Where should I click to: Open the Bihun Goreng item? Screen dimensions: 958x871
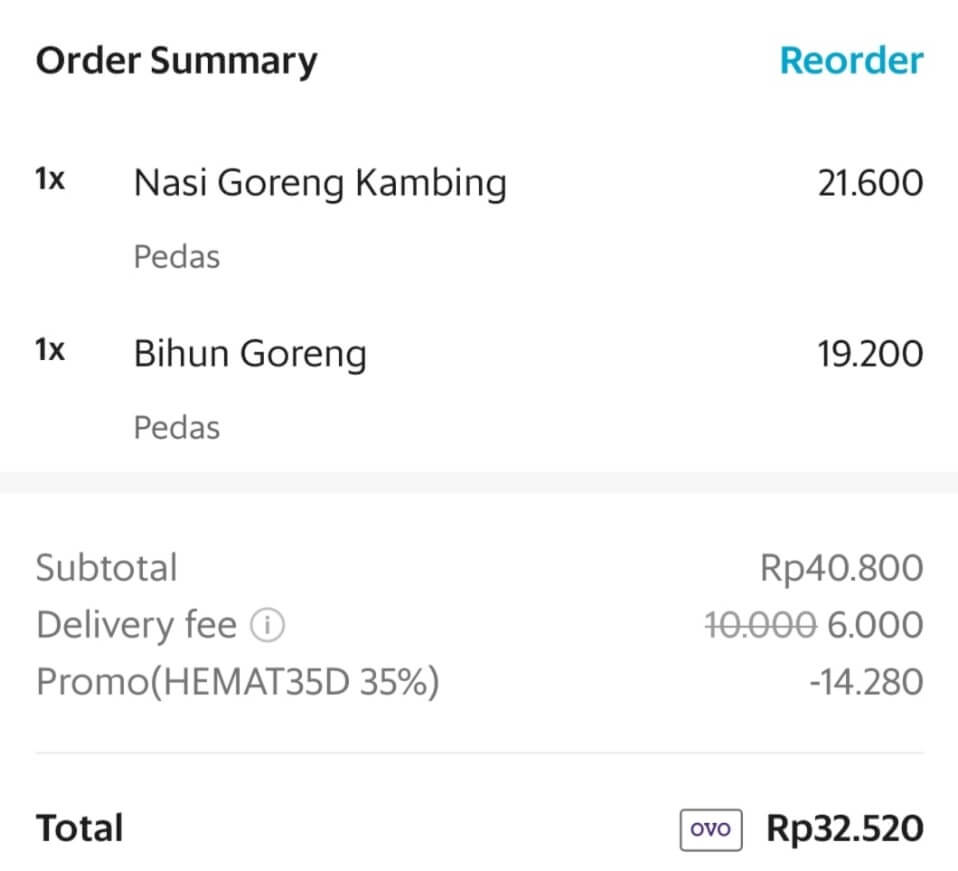pyautogui.click(x=250, y=354)
